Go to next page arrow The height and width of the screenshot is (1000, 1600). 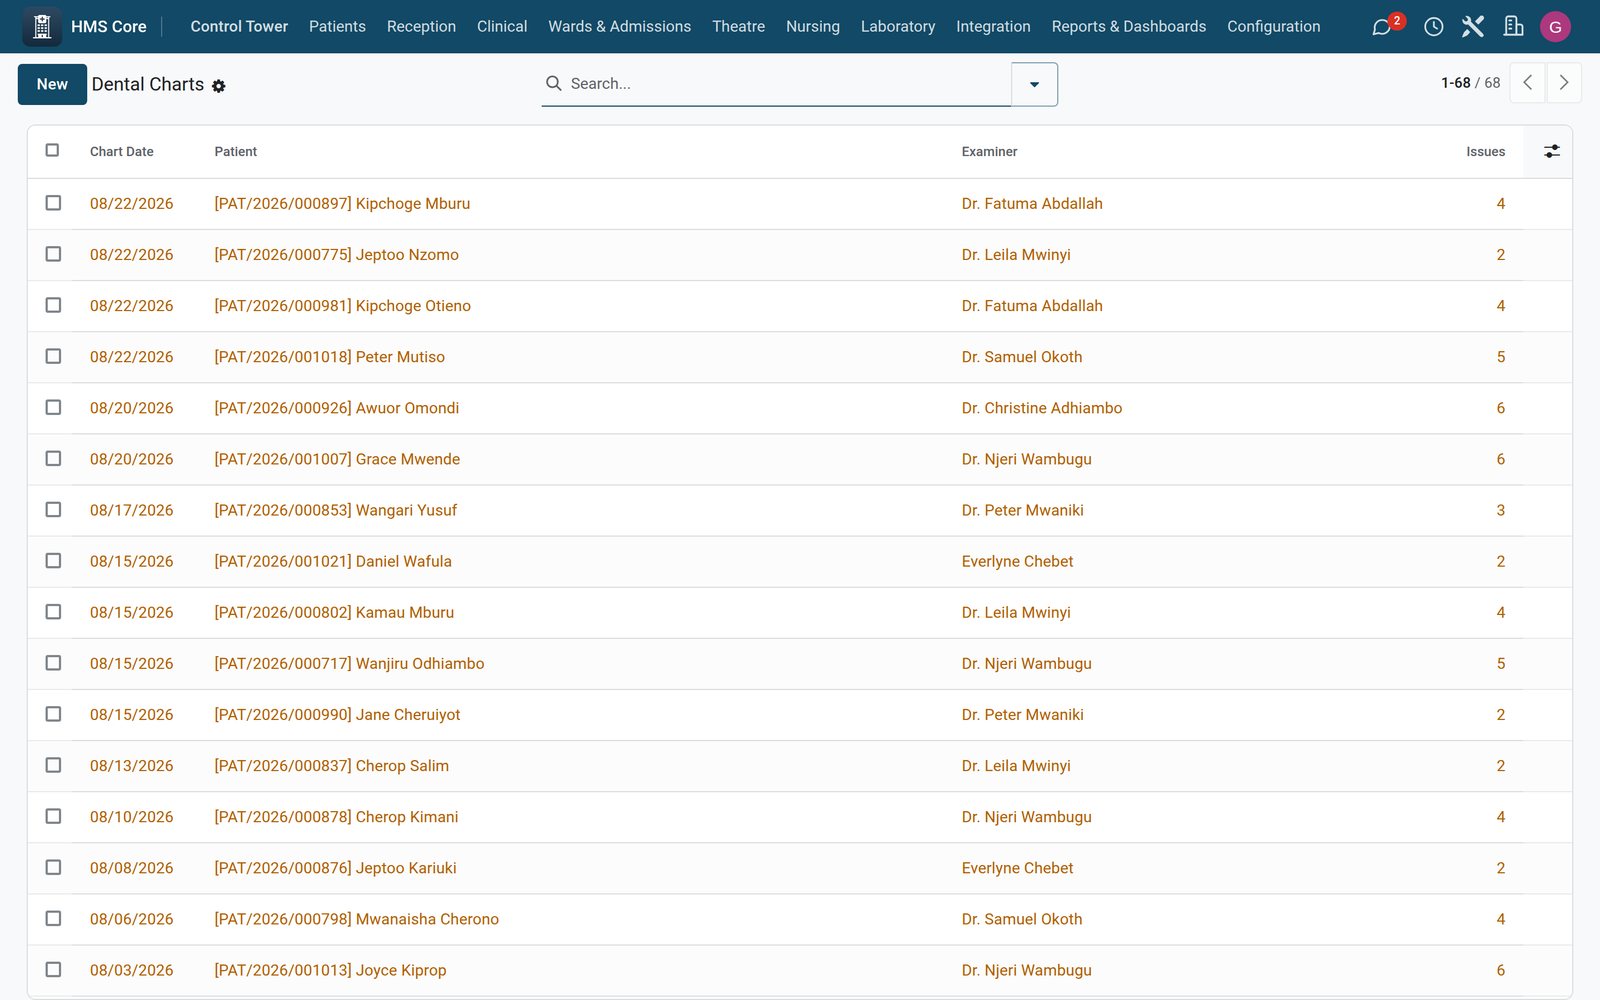tap(1564, 83)
